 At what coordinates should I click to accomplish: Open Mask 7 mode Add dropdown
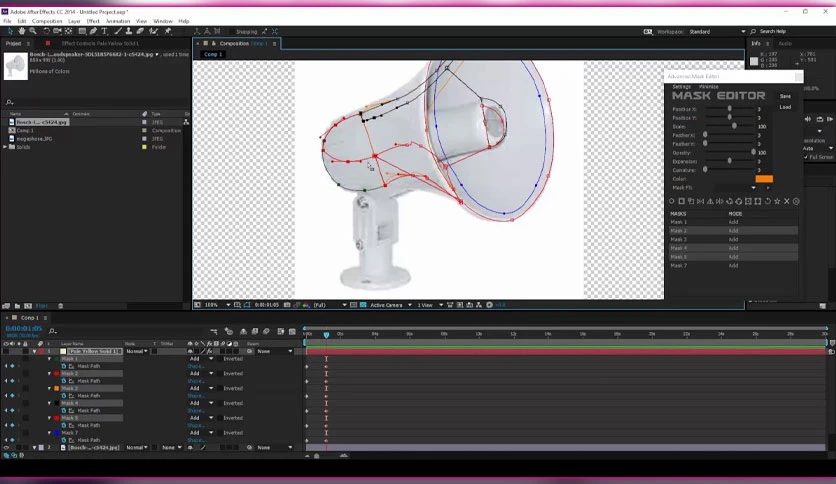[x=202, y=433]
